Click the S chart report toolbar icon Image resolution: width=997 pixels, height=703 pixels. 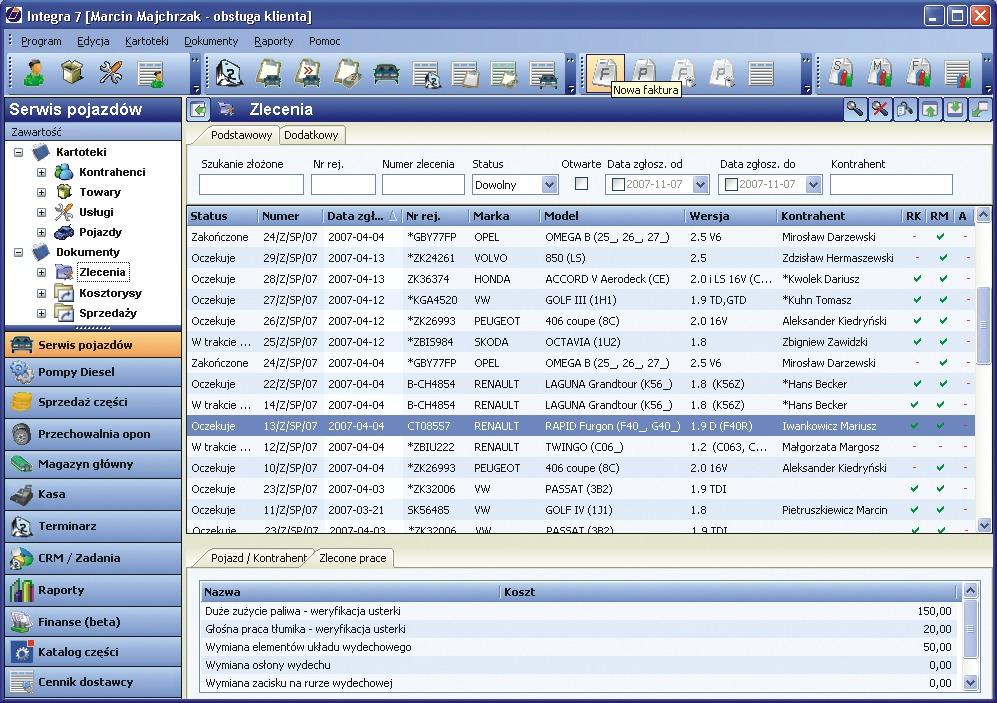click(x=841, y=74)
